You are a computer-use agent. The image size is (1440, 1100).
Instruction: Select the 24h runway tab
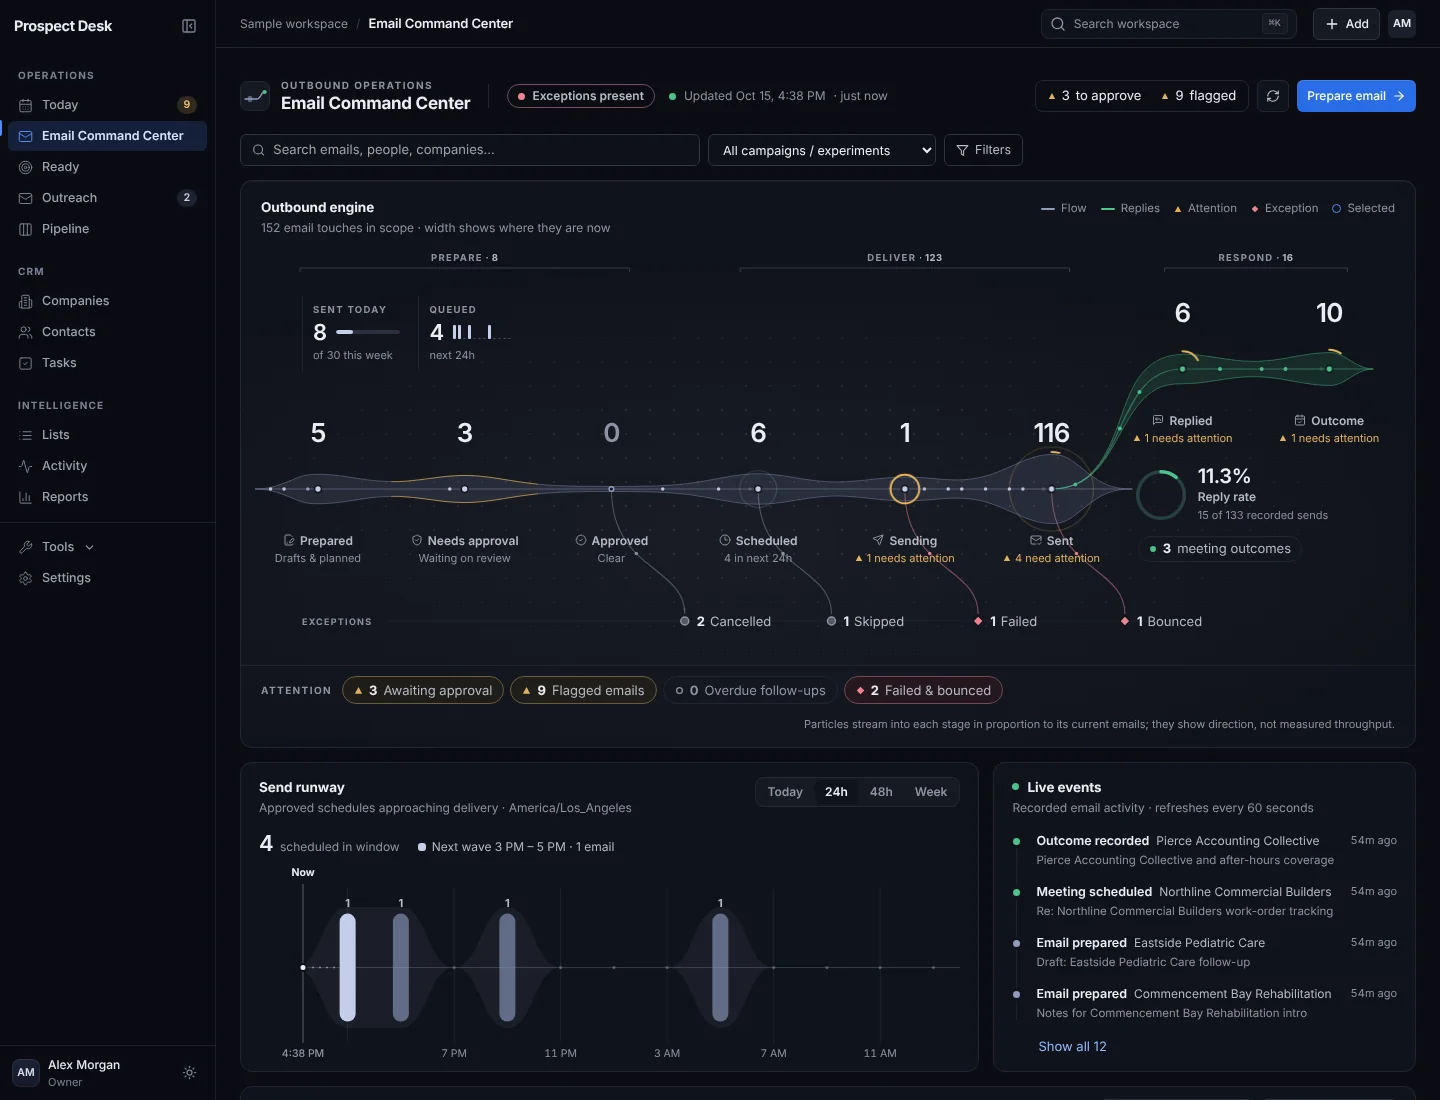tap(836, 792)
